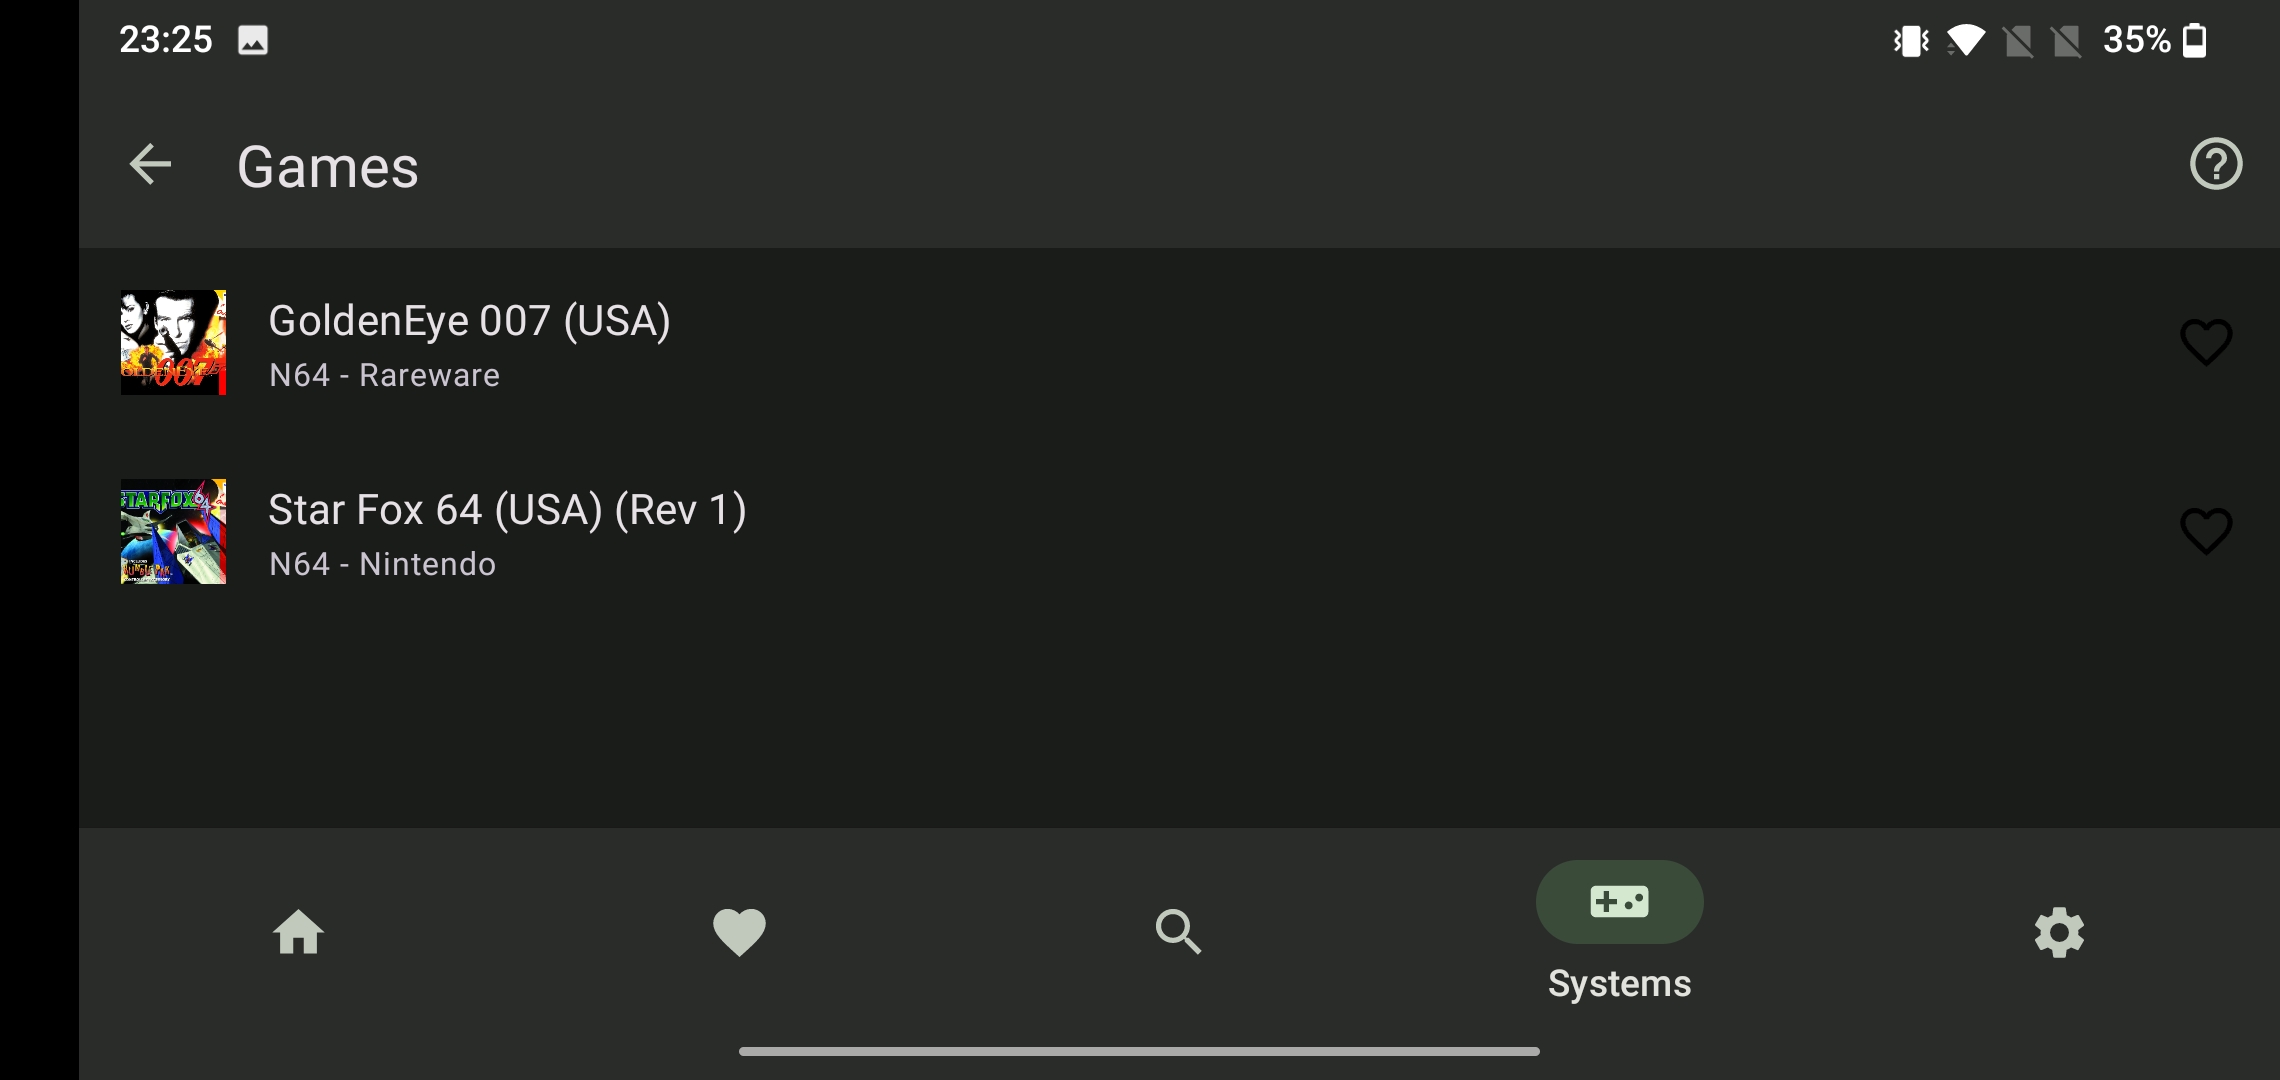Tap the clock in the status bar
The width and height of the screenshot is (2280, 1080).
pyautogui.click(x=165, y=40)
